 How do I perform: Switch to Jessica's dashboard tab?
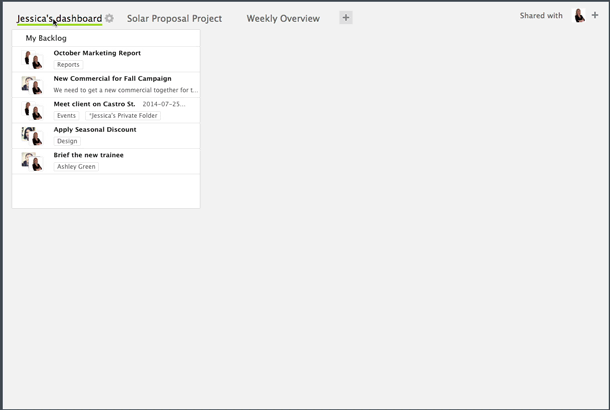pyautogui.click(x=59, y=18)
